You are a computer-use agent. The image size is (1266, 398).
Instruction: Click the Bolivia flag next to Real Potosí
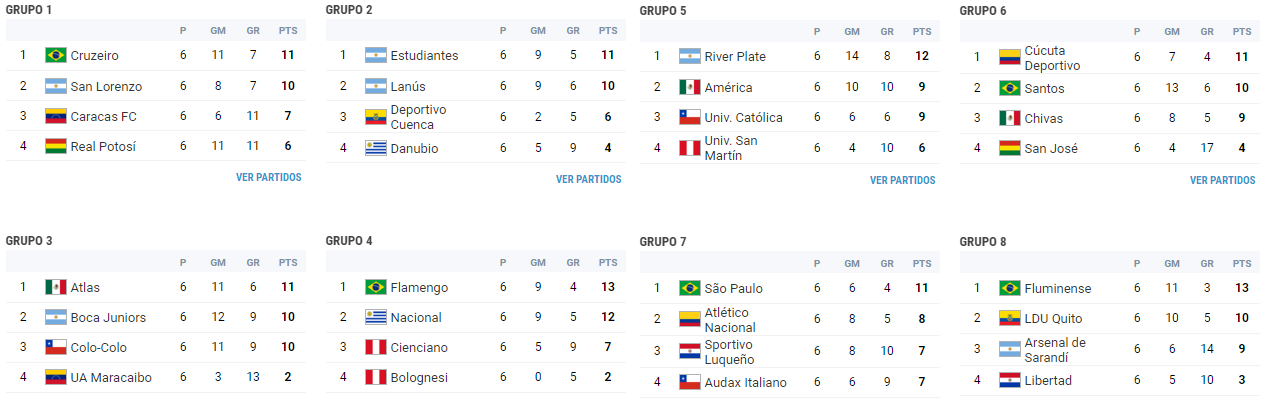[56, 146]
